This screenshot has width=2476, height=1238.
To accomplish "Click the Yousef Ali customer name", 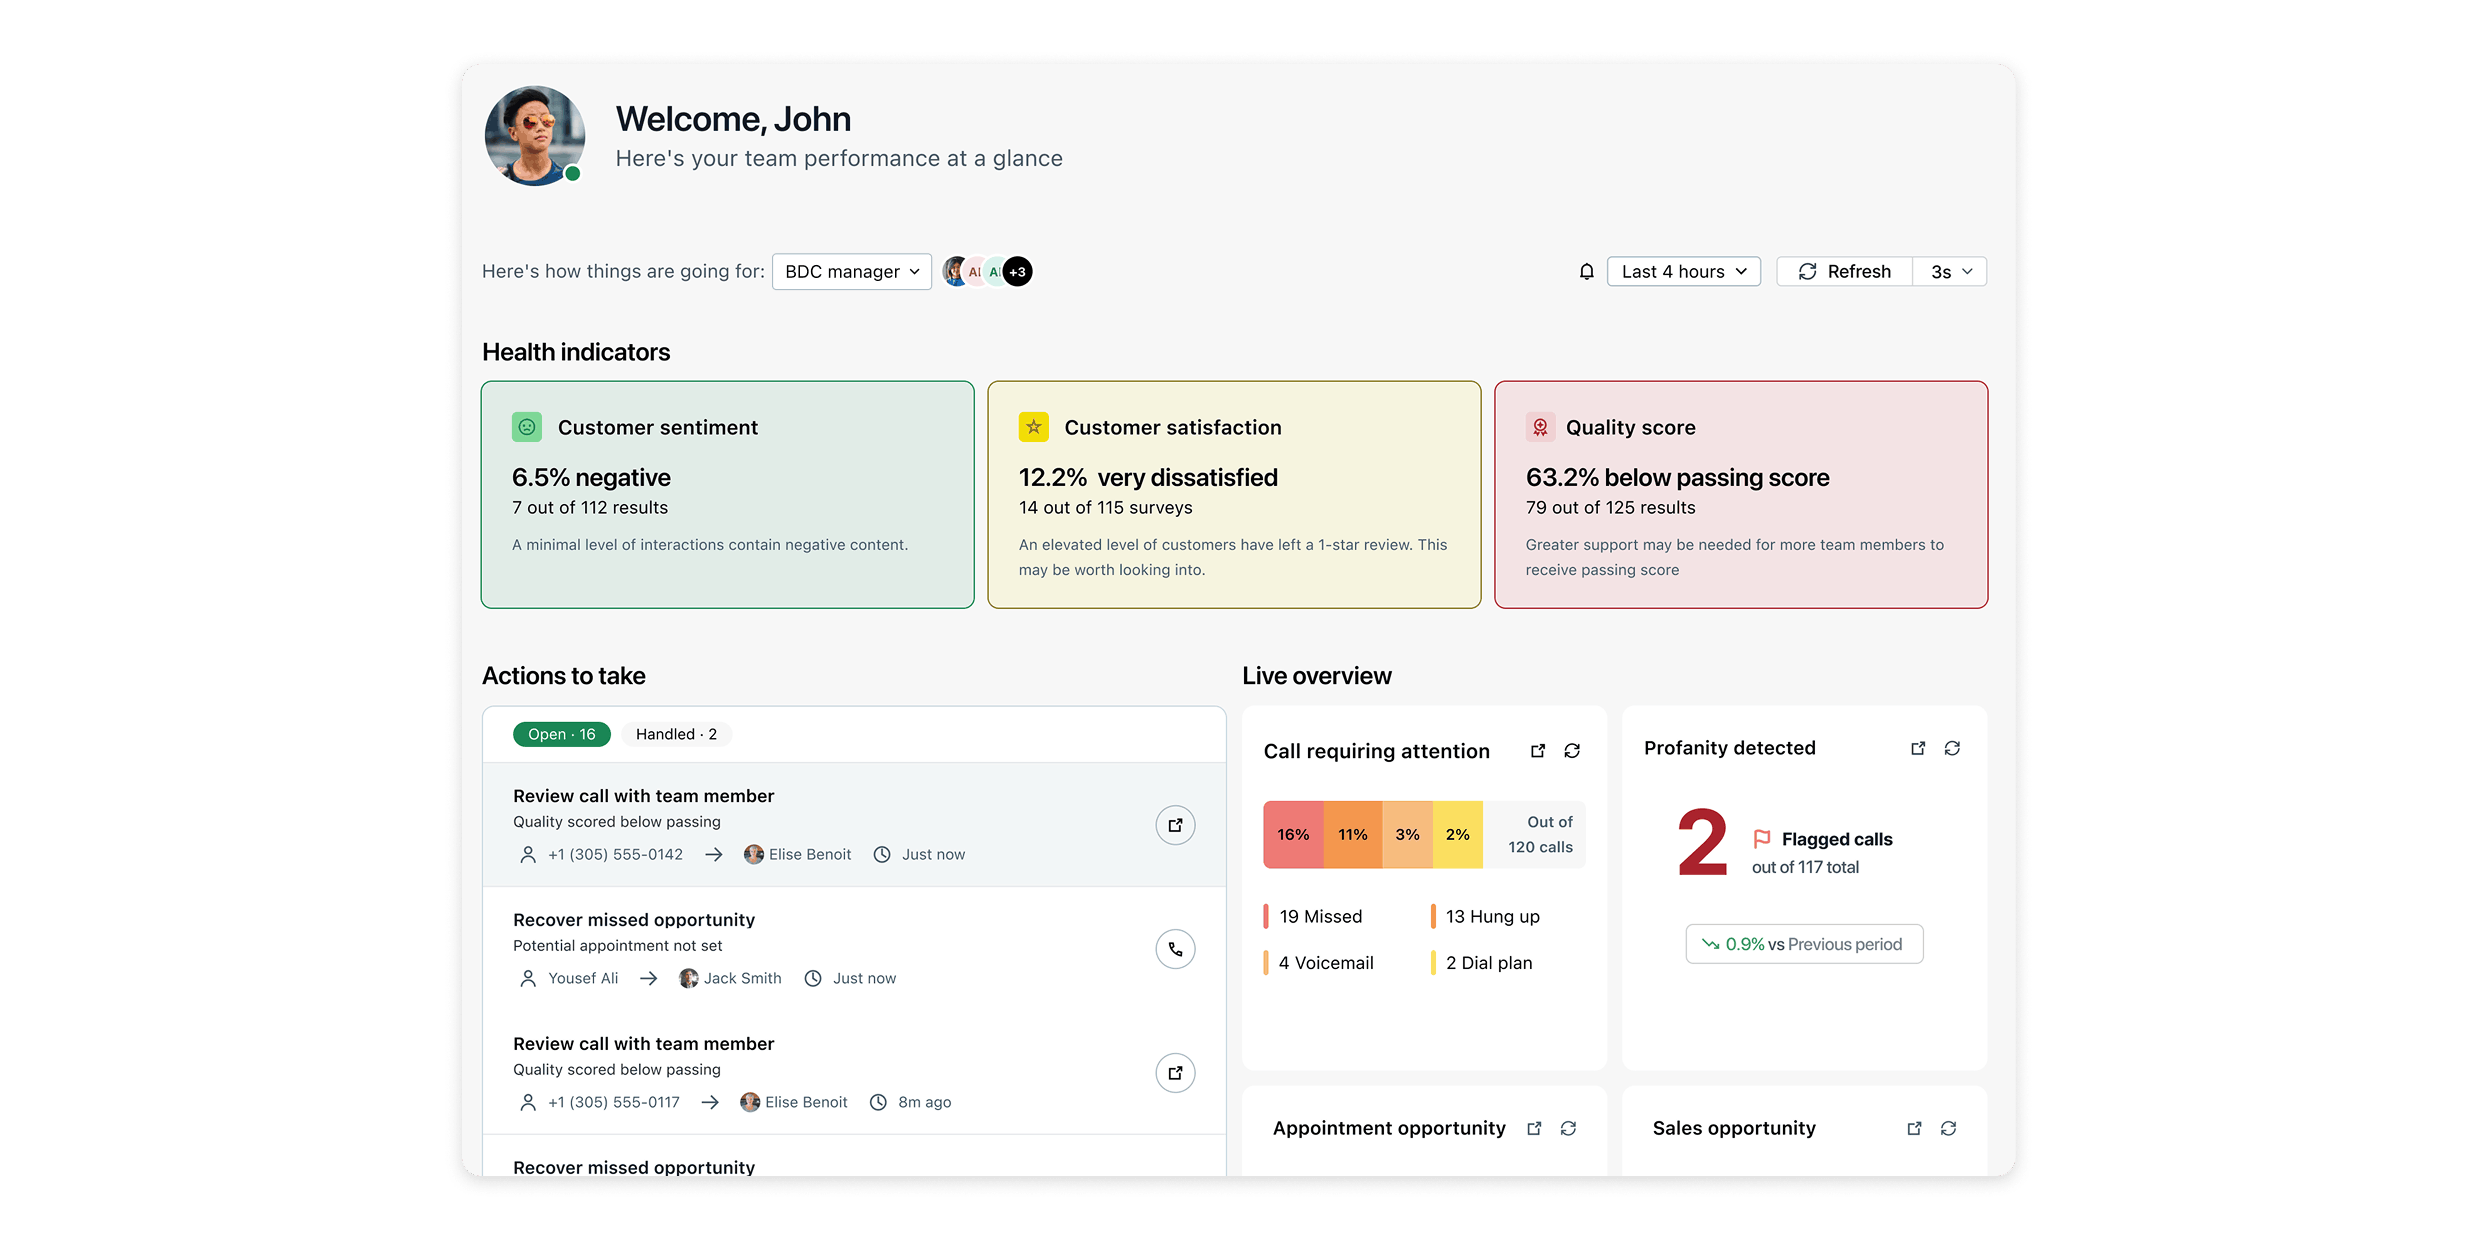I will tap(583, 978).
